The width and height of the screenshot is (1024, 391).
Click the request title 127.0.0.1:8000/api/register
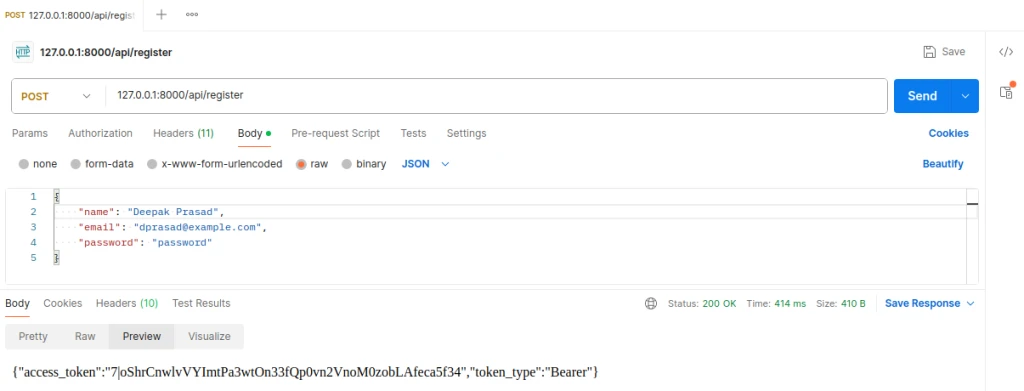click(x=106, y=52)
